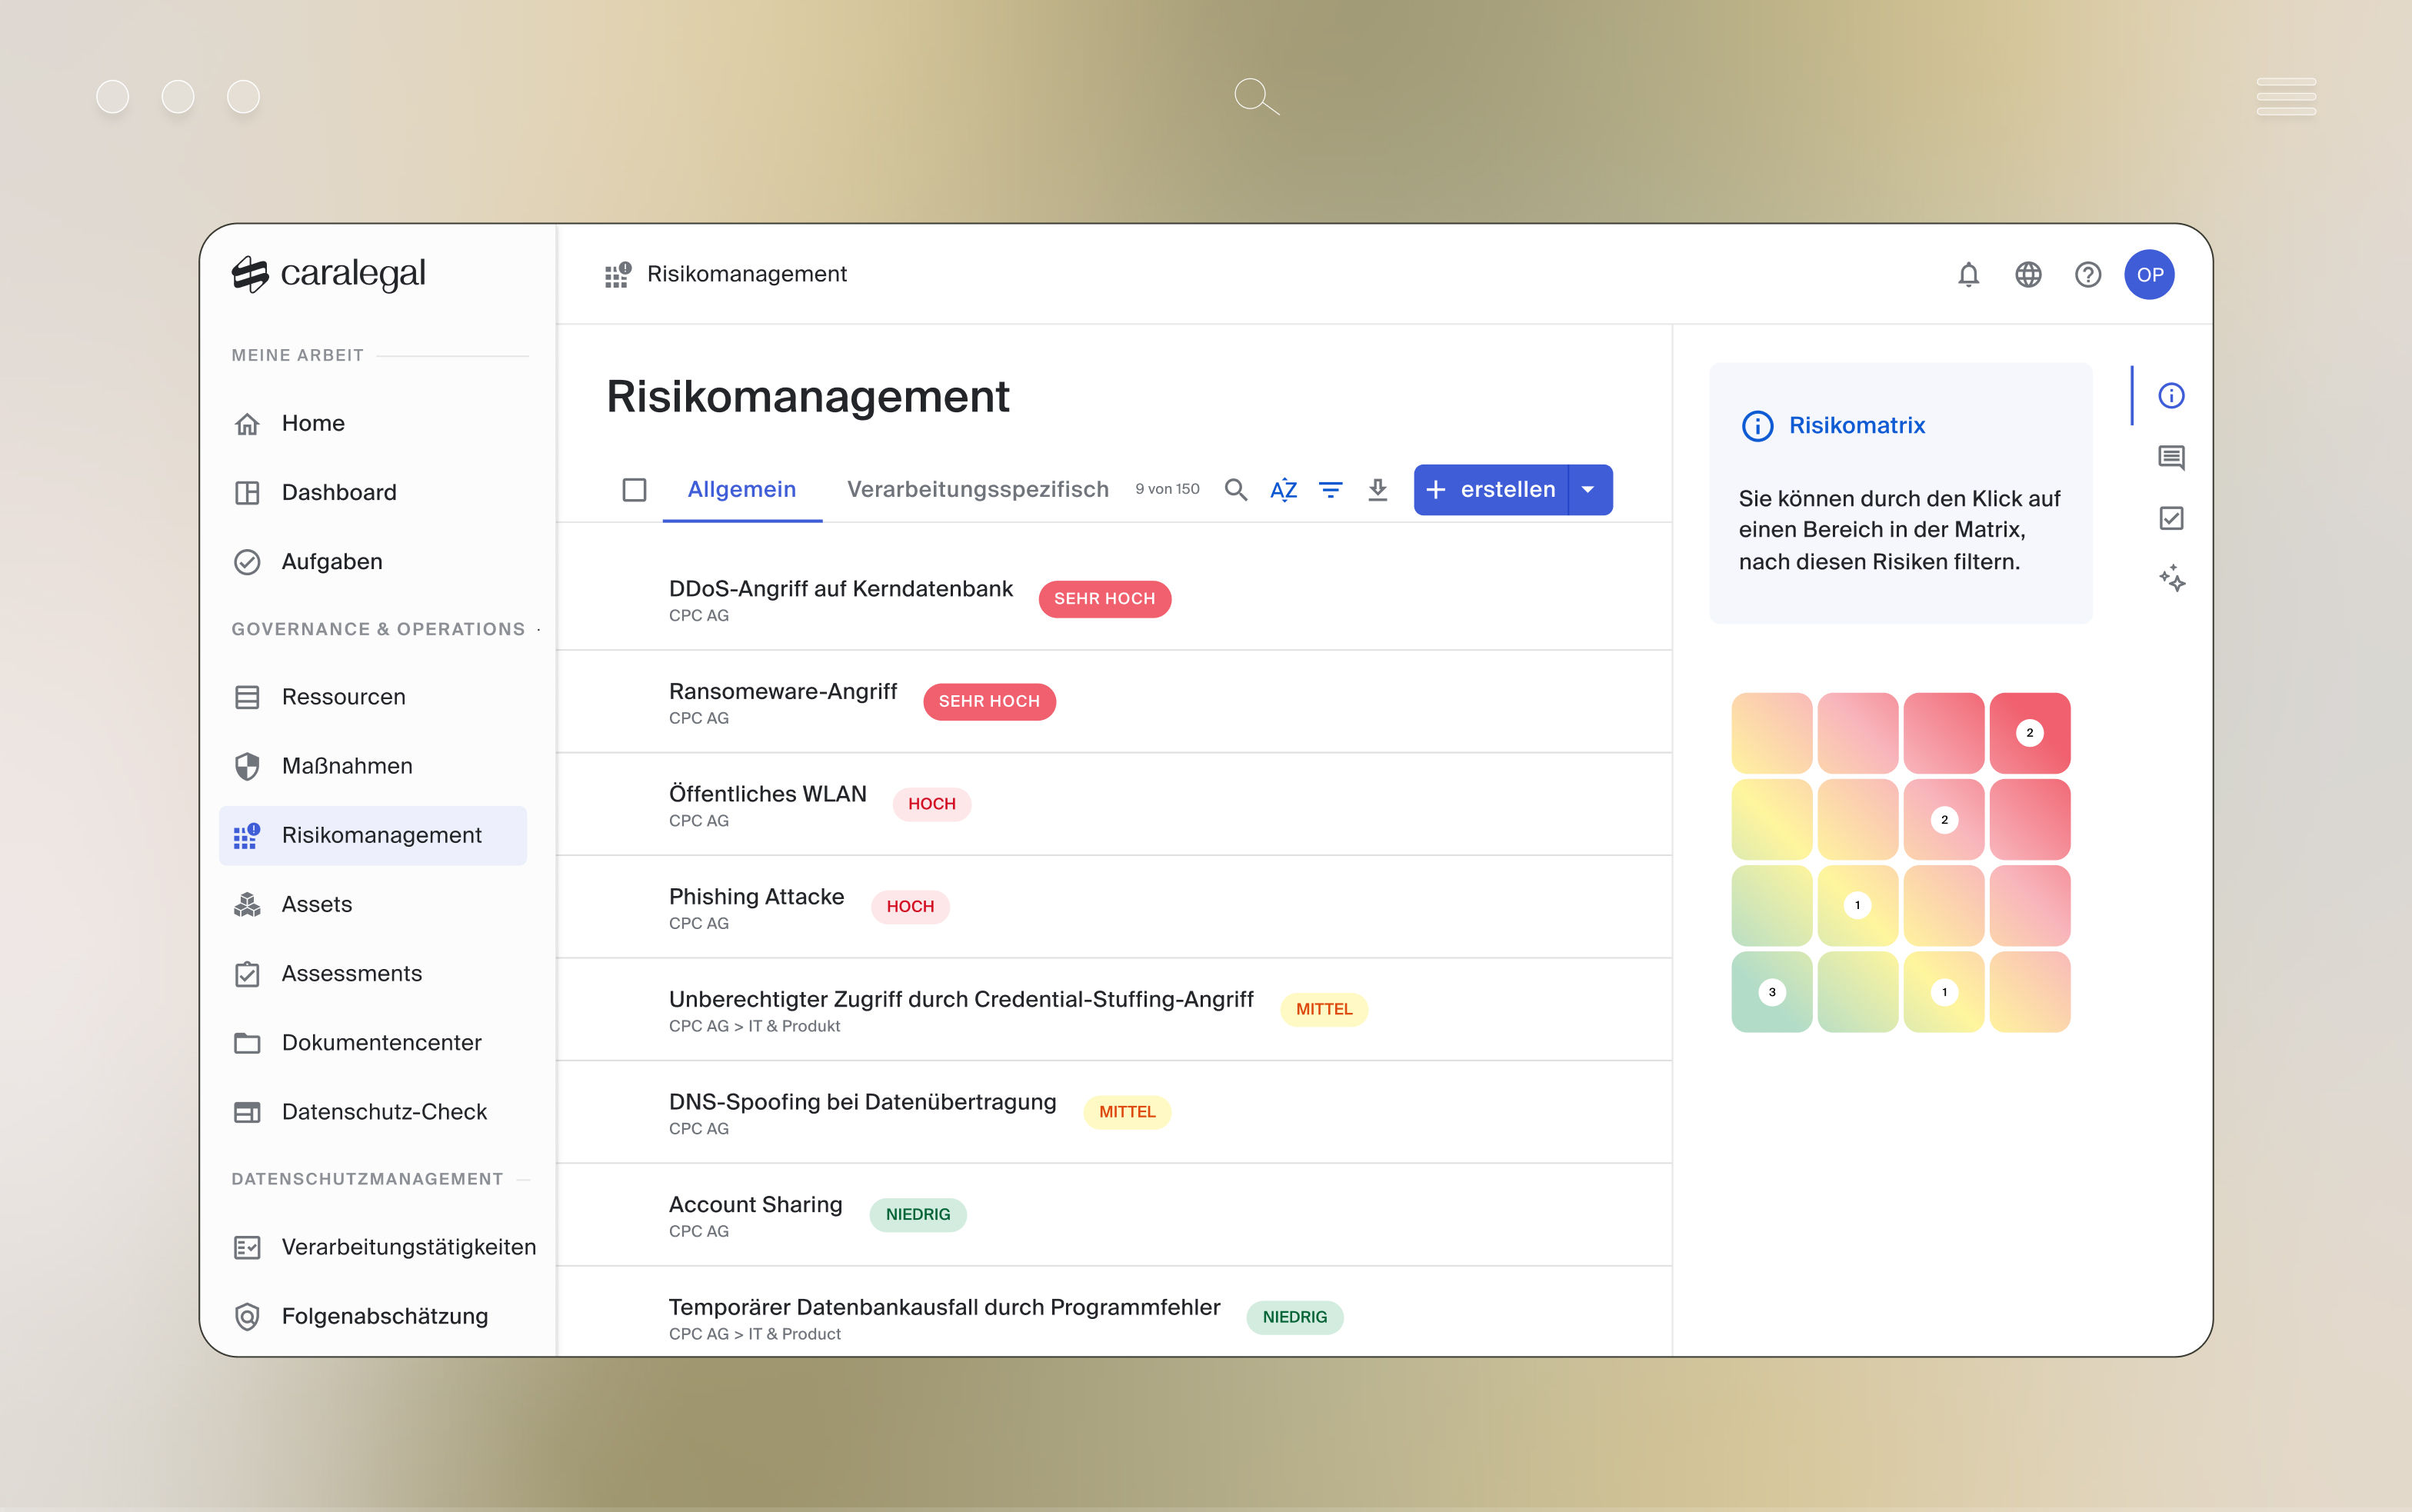Viewport: 2412px width, 1512px height.
Task: Toggle the select-all checkbox above the list
Action: pyautogui.click(x=635, y=489)
